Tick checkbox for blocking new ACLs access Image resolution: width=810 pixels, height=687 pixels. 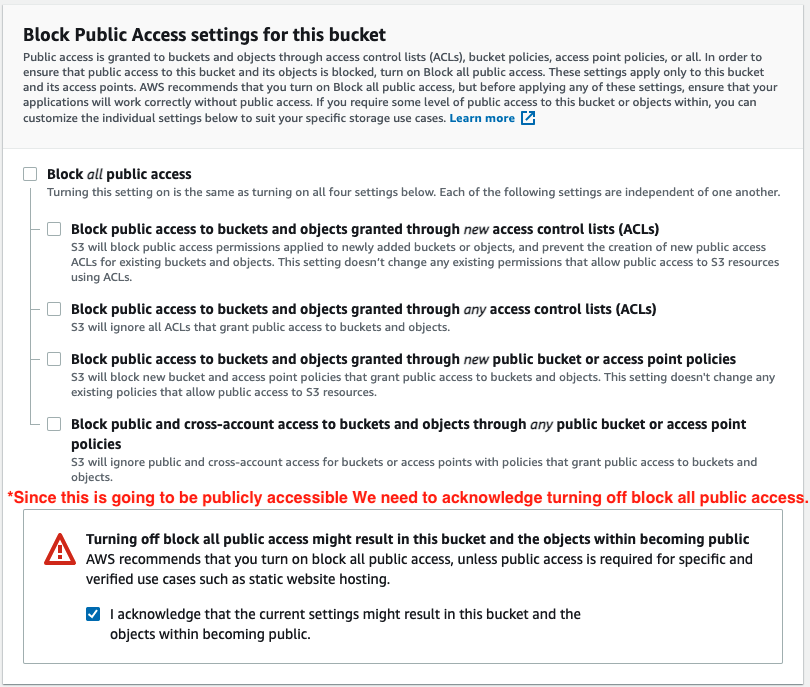point(54,229)
